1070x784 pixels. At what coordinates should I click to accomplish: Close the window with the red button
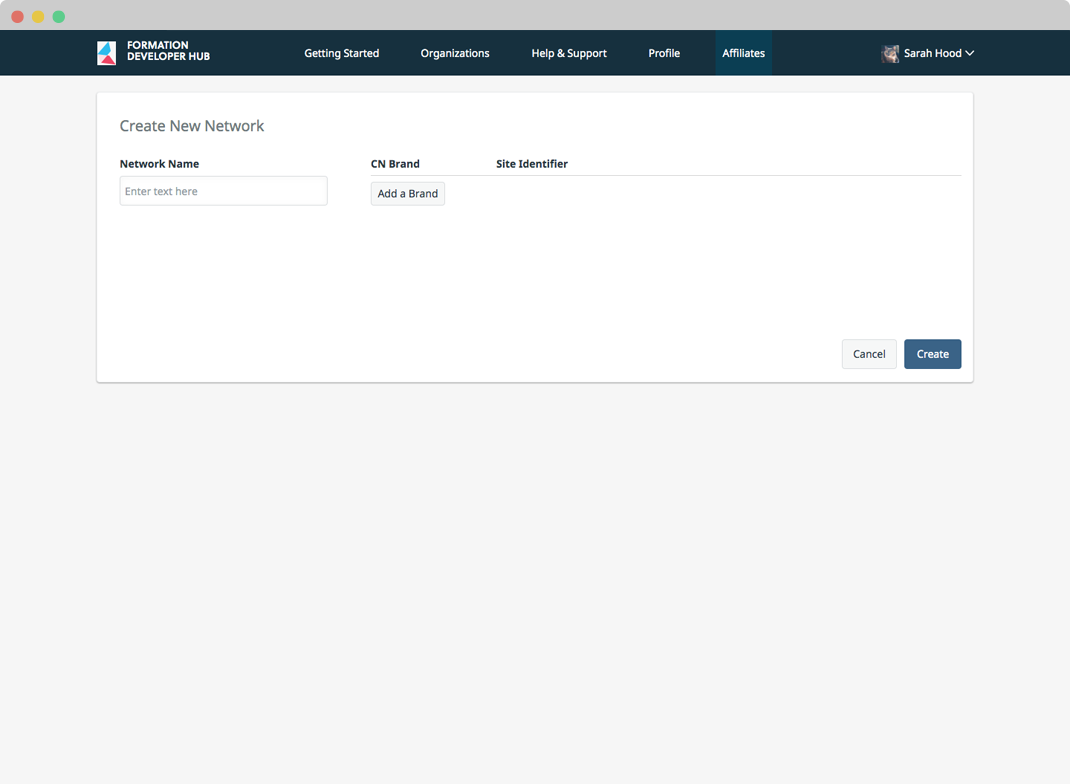[18, 16]
